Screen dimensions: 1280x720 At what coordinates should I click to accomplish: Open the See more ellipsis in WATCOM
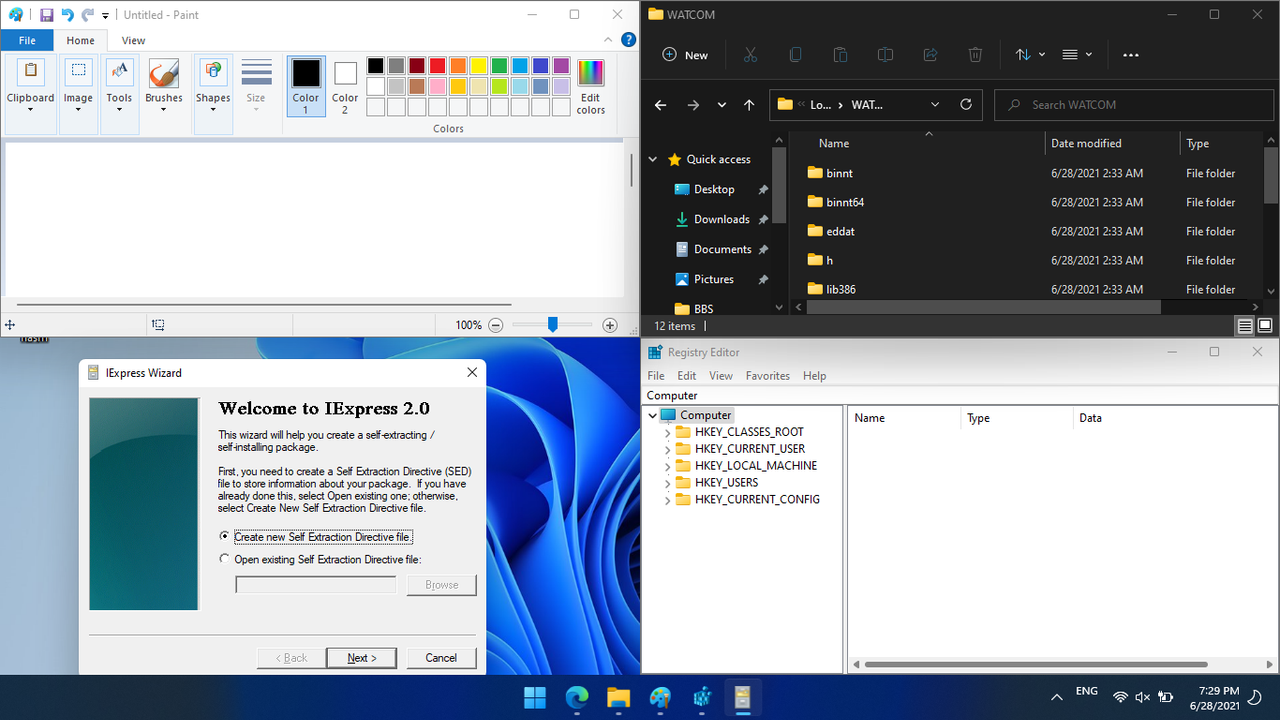point(1131,55)
